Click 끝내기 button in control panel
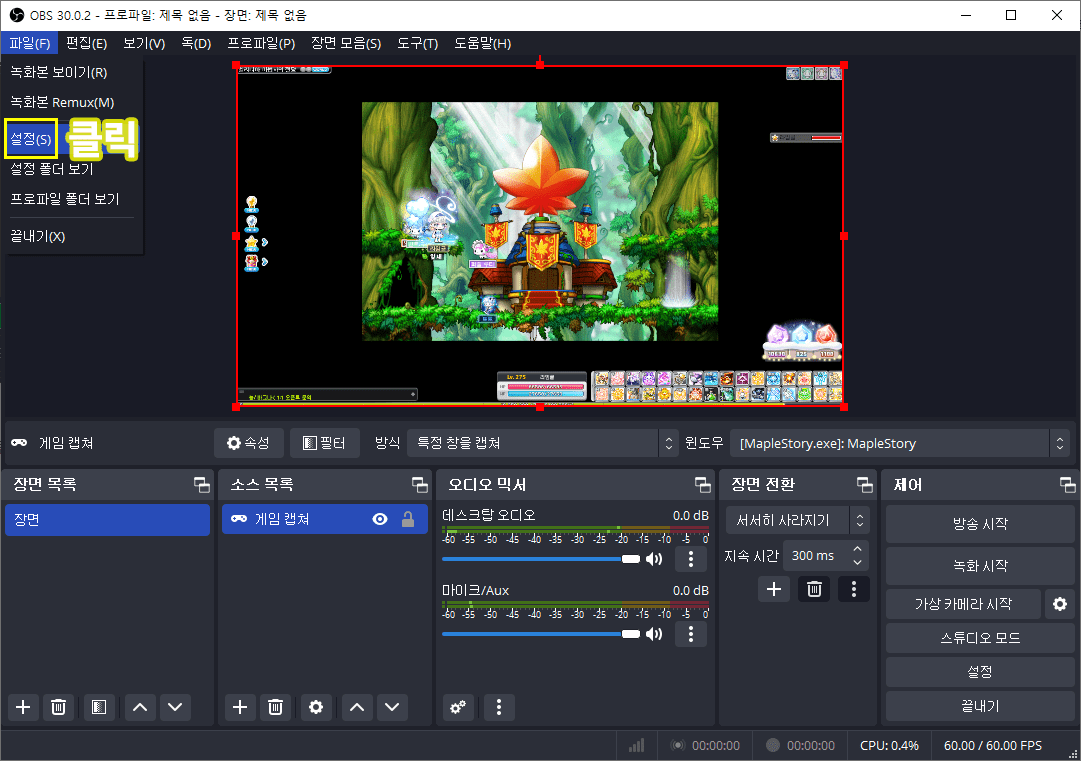1081x761 pixels. (x=980, y=707)
